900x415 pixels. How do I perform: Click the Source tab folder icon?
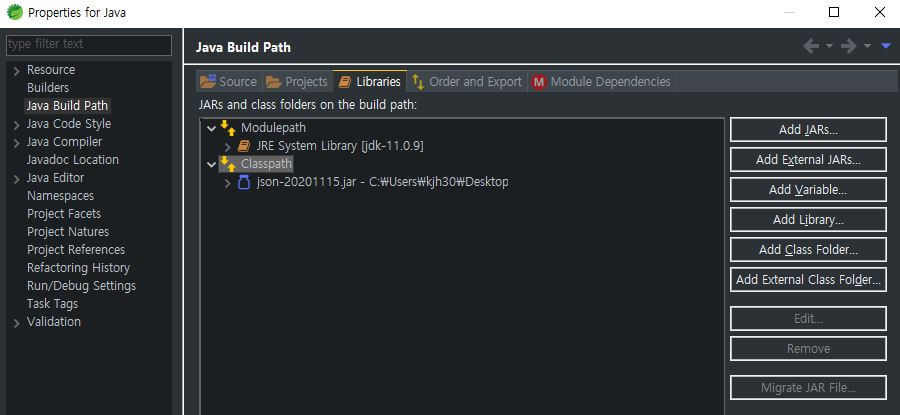(208, 82)
